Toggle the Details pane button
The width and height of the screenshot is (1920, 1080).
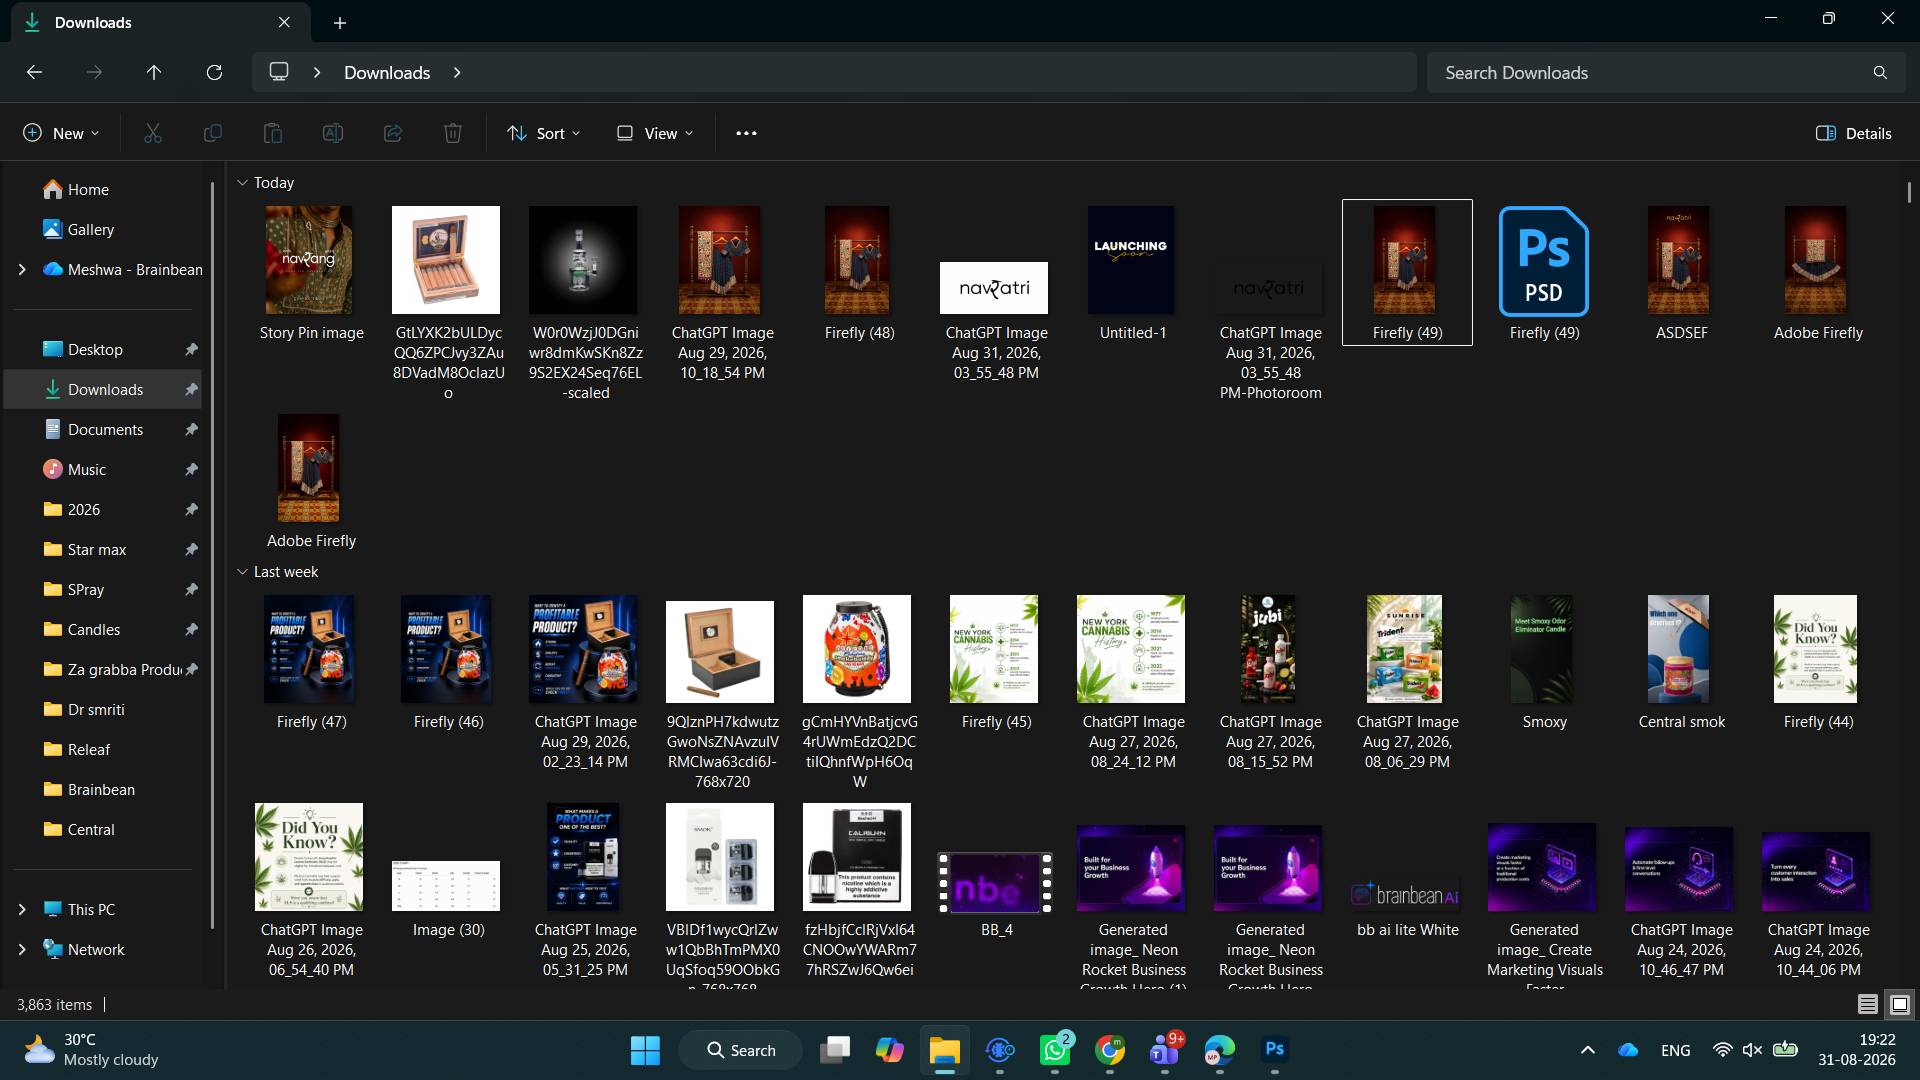point(1854,133)
